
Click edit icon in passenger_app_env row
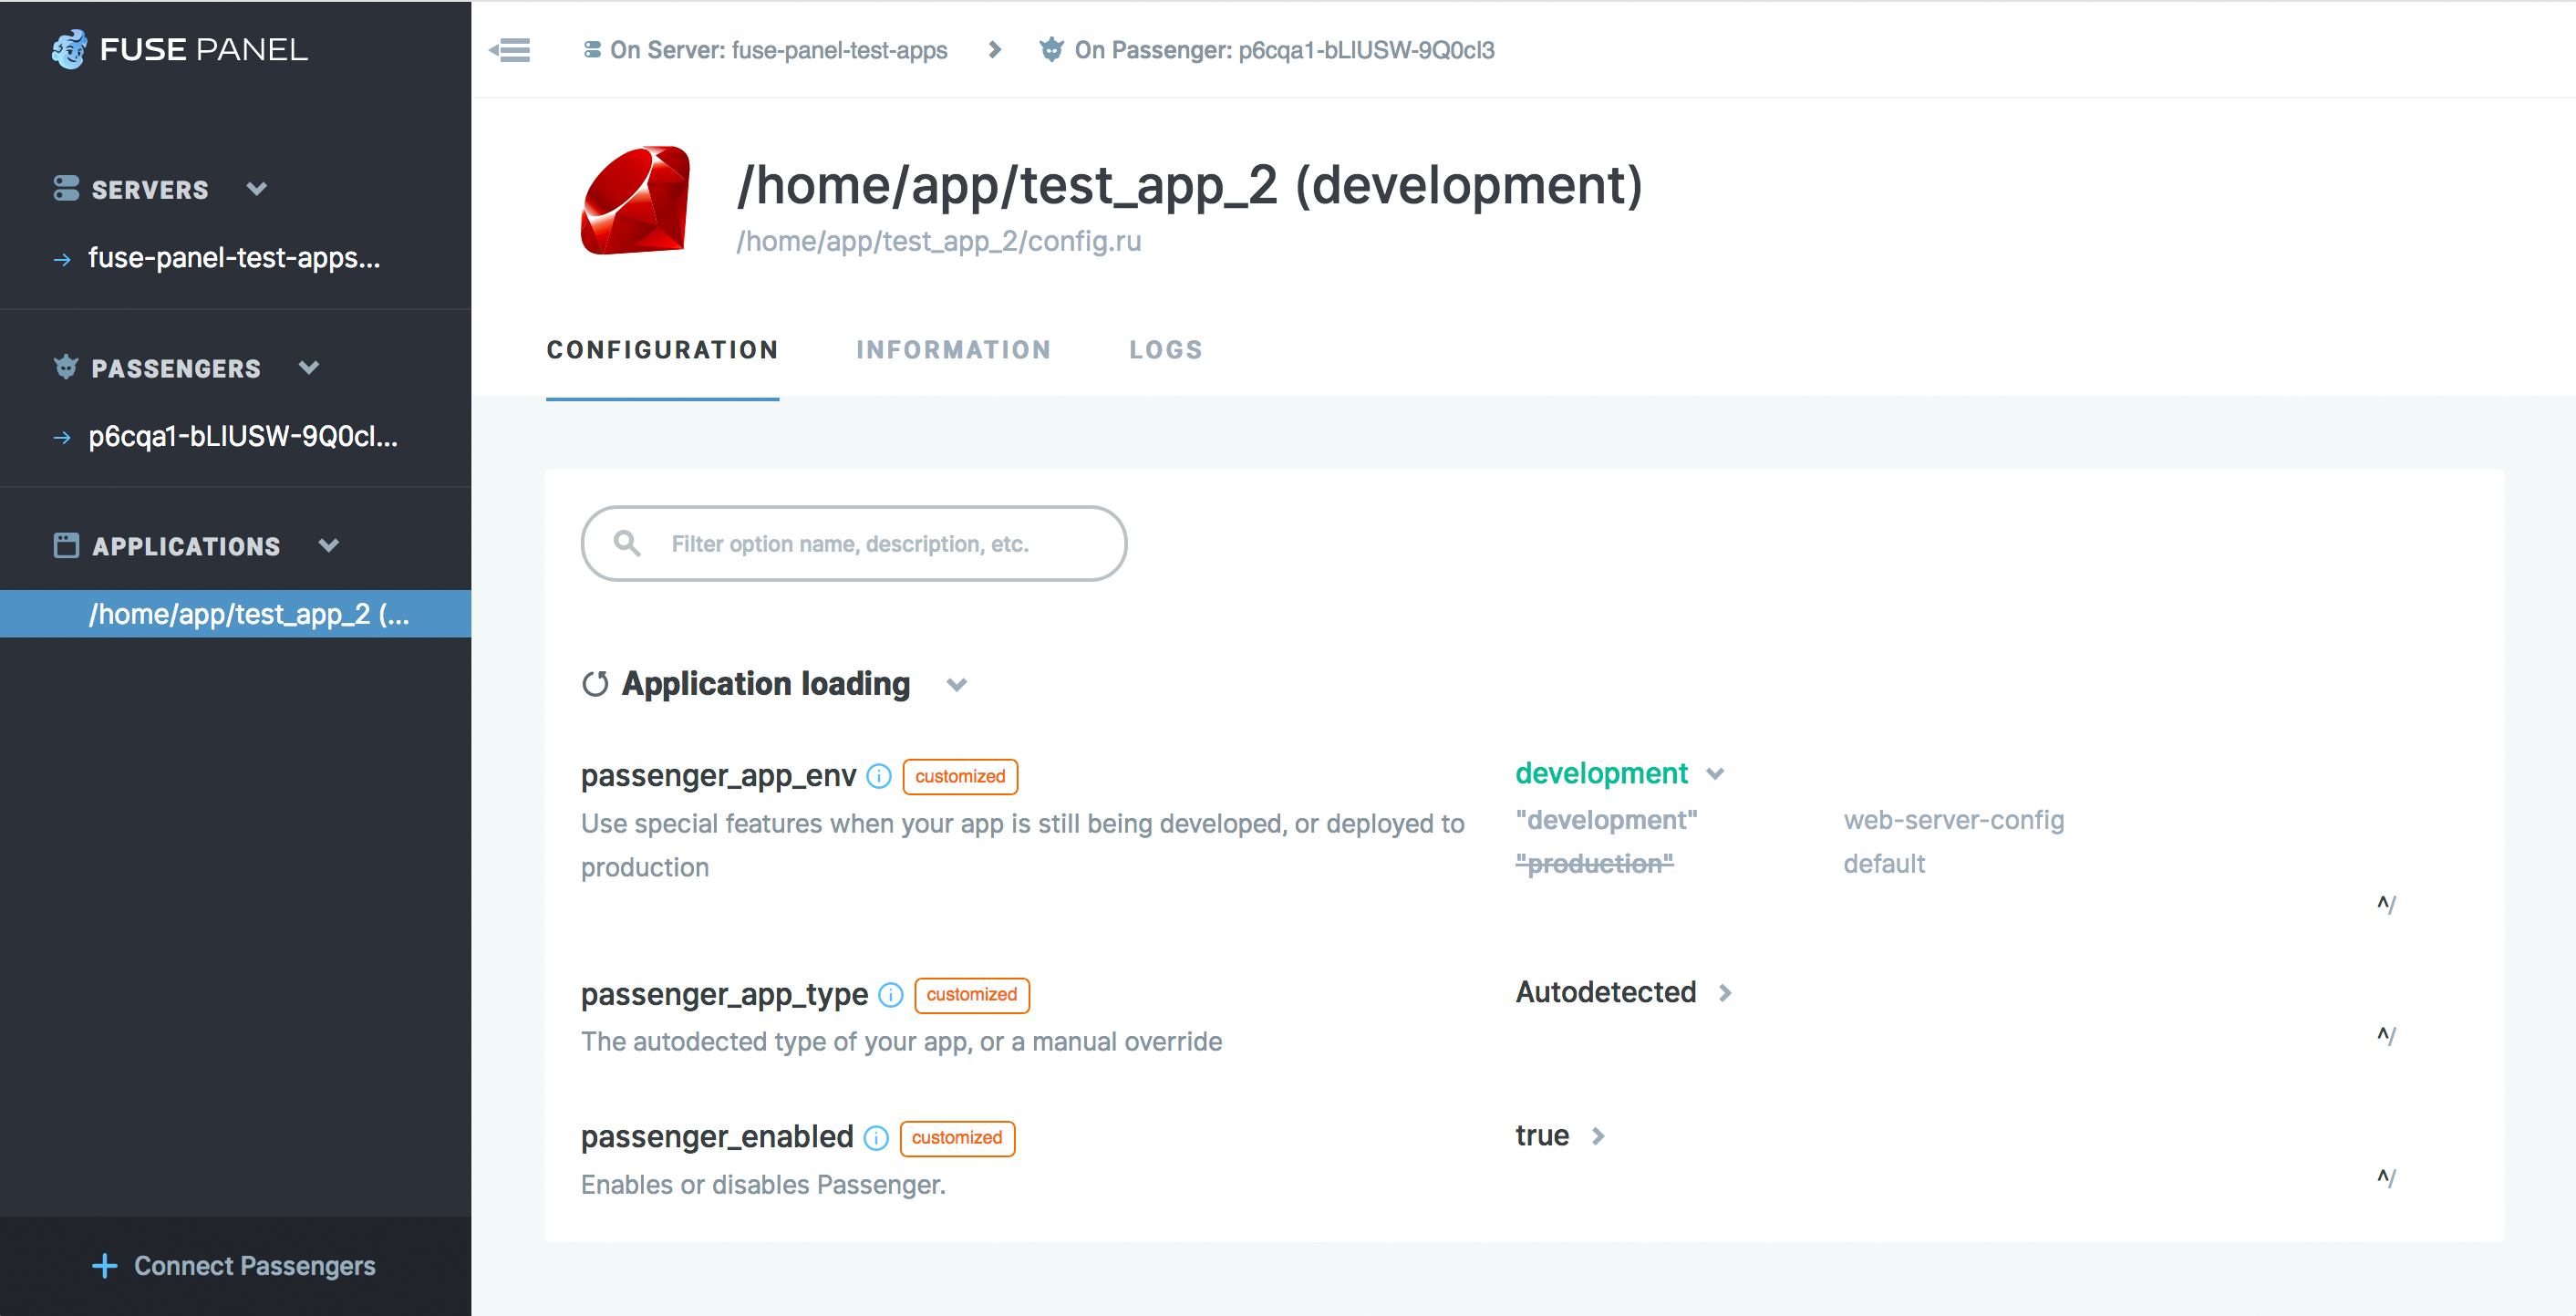click(2386, 904)
